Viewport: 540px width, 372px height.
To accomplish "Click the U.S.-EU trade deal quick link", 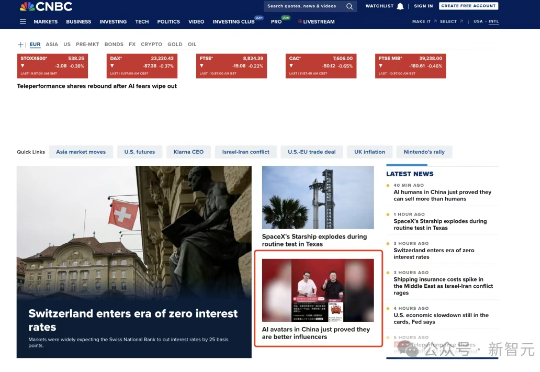I will click(x=312, y=152).
